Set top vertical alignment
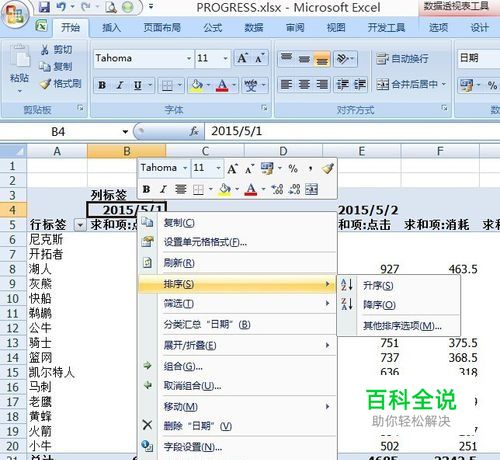 286,59
